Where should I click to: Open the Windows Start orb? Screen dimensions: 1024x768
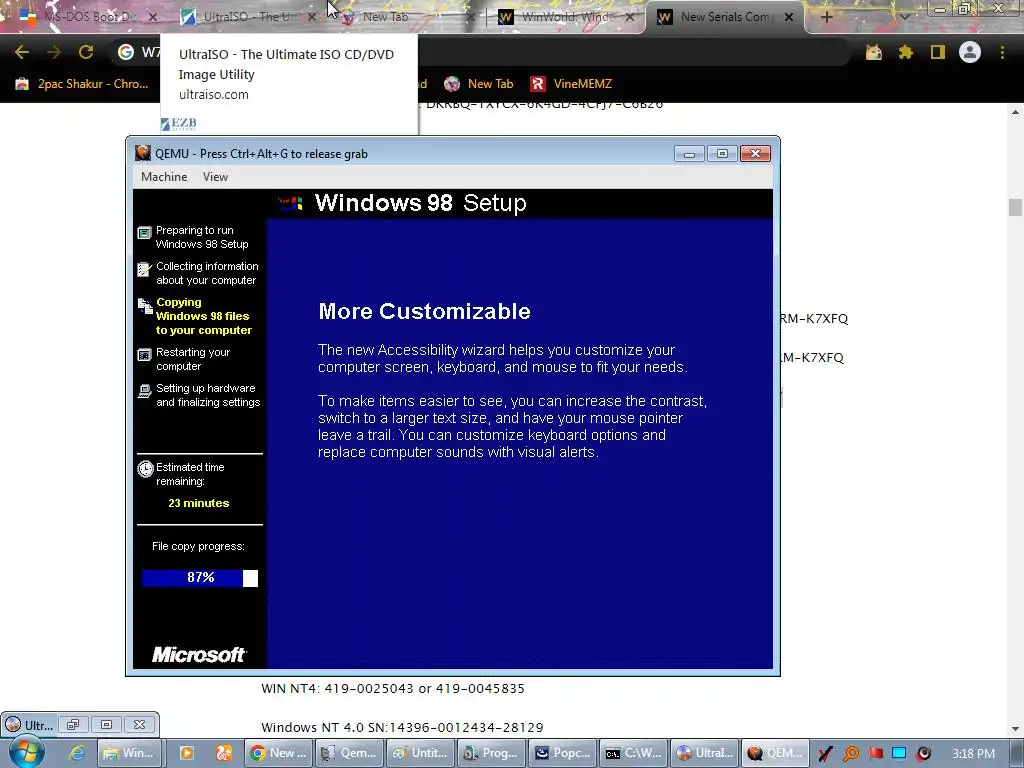coord(25,752)
